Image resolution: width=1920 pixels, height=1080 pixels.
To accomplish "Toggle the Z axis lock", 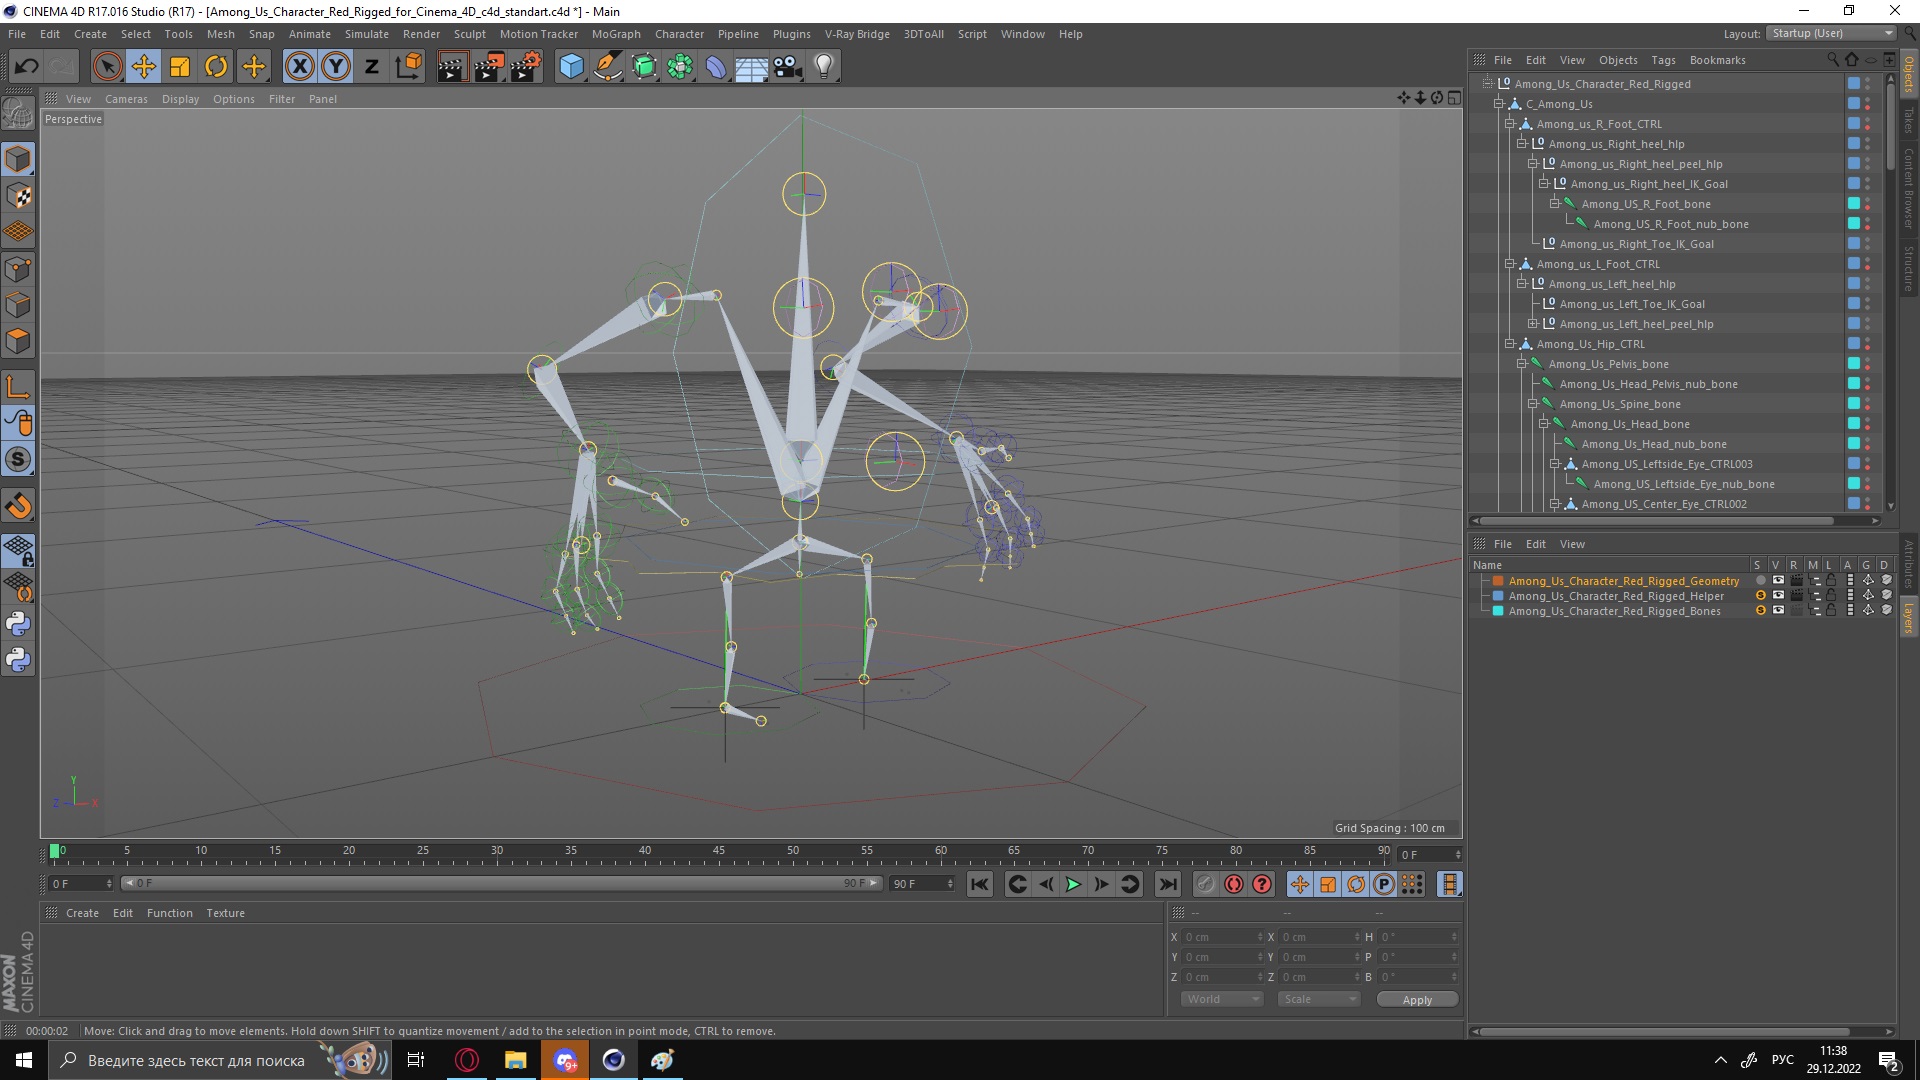I will [371, 67].
